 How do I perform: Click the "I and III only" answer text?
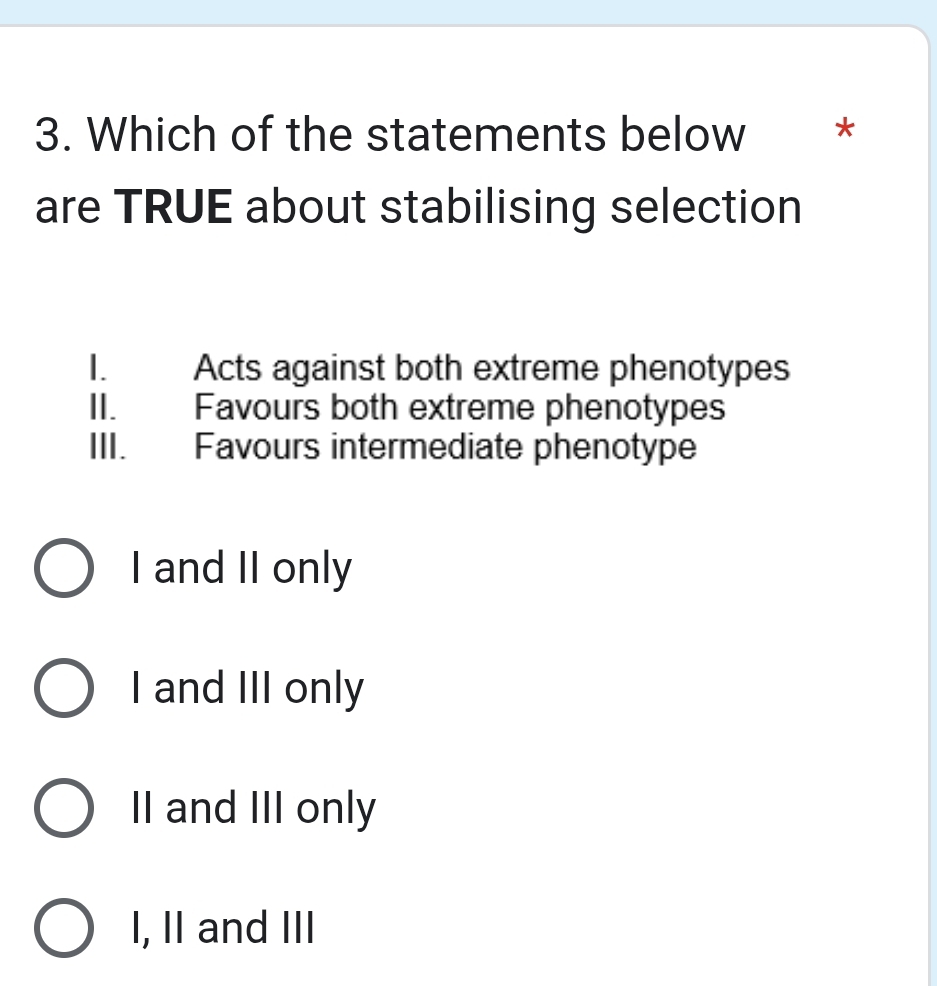tap(247, 689)
